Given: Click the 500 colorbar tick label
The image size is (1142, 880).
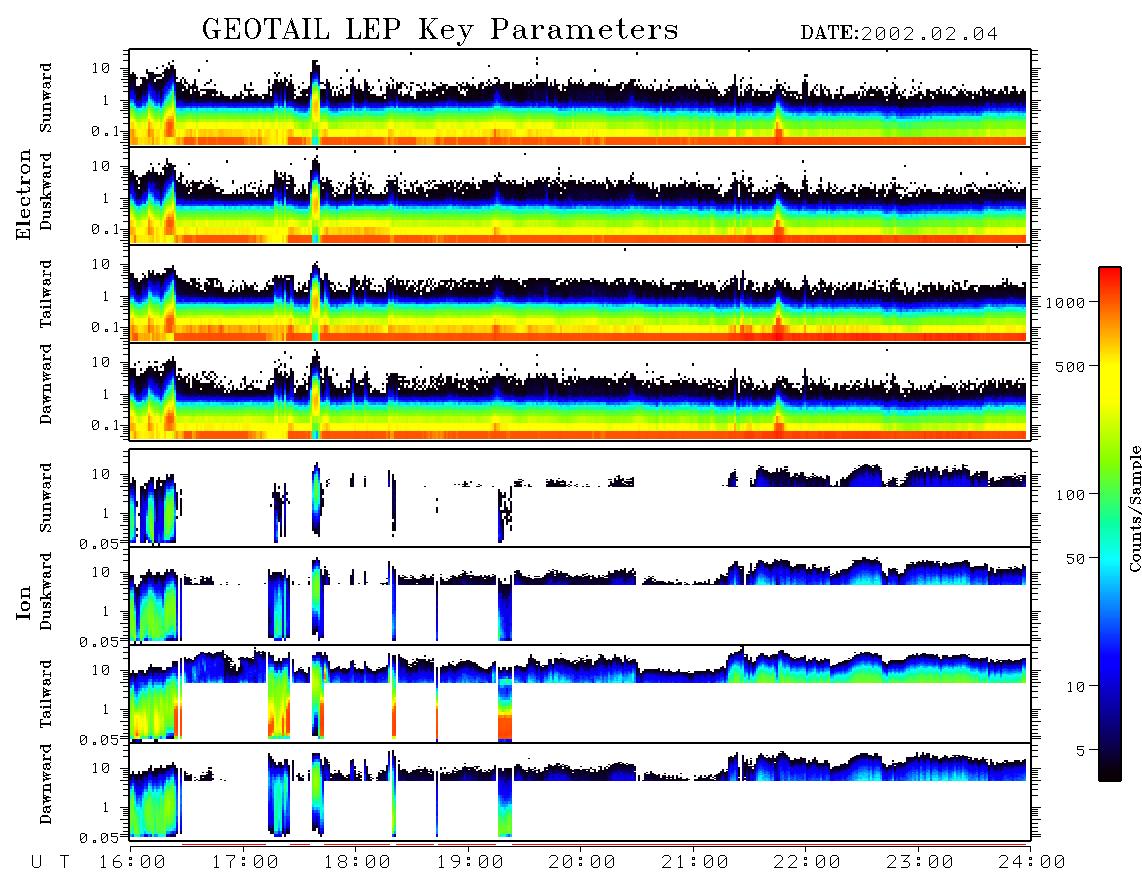Looking at the screenshot, I should (x=1071, y=366).
